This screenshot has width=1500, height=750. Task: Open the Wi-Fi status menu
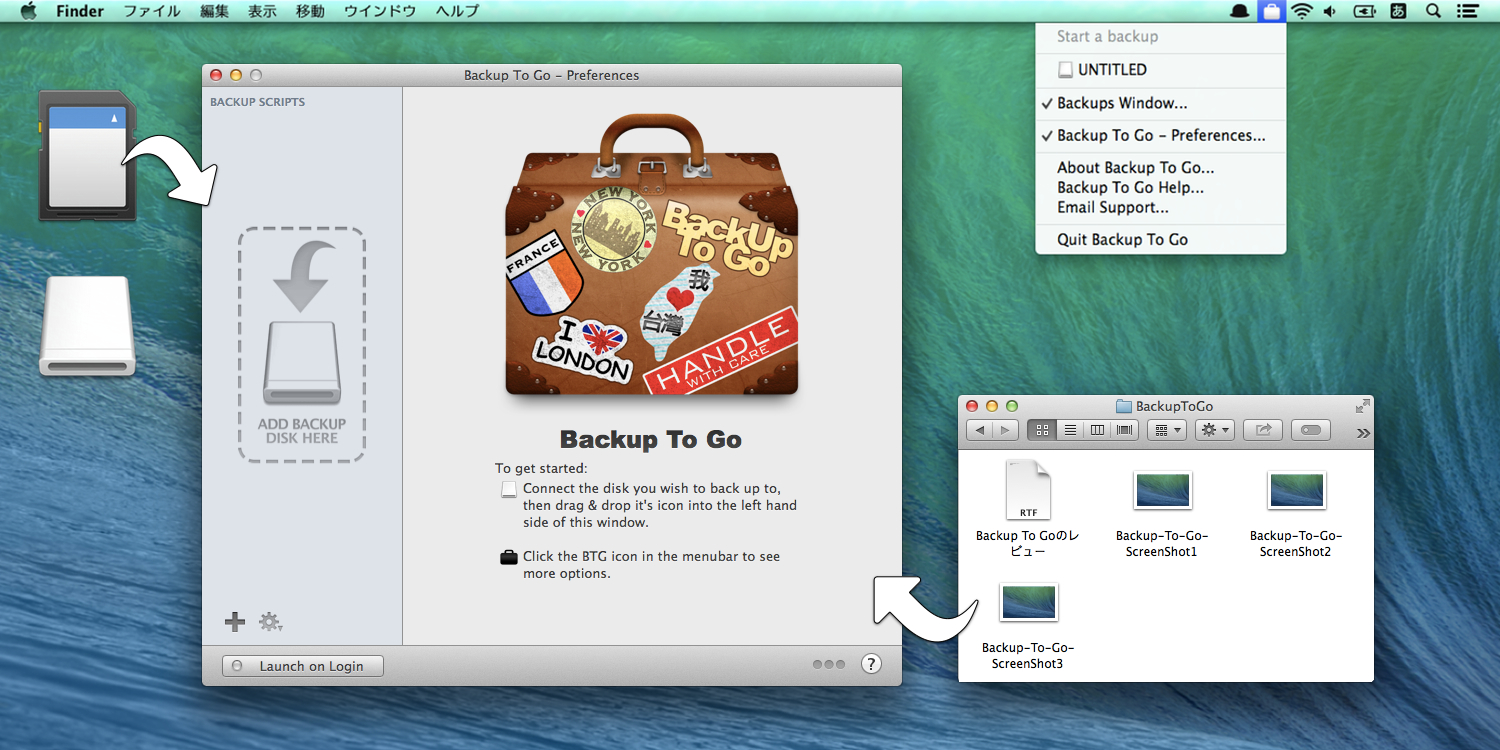point(1301,11)
